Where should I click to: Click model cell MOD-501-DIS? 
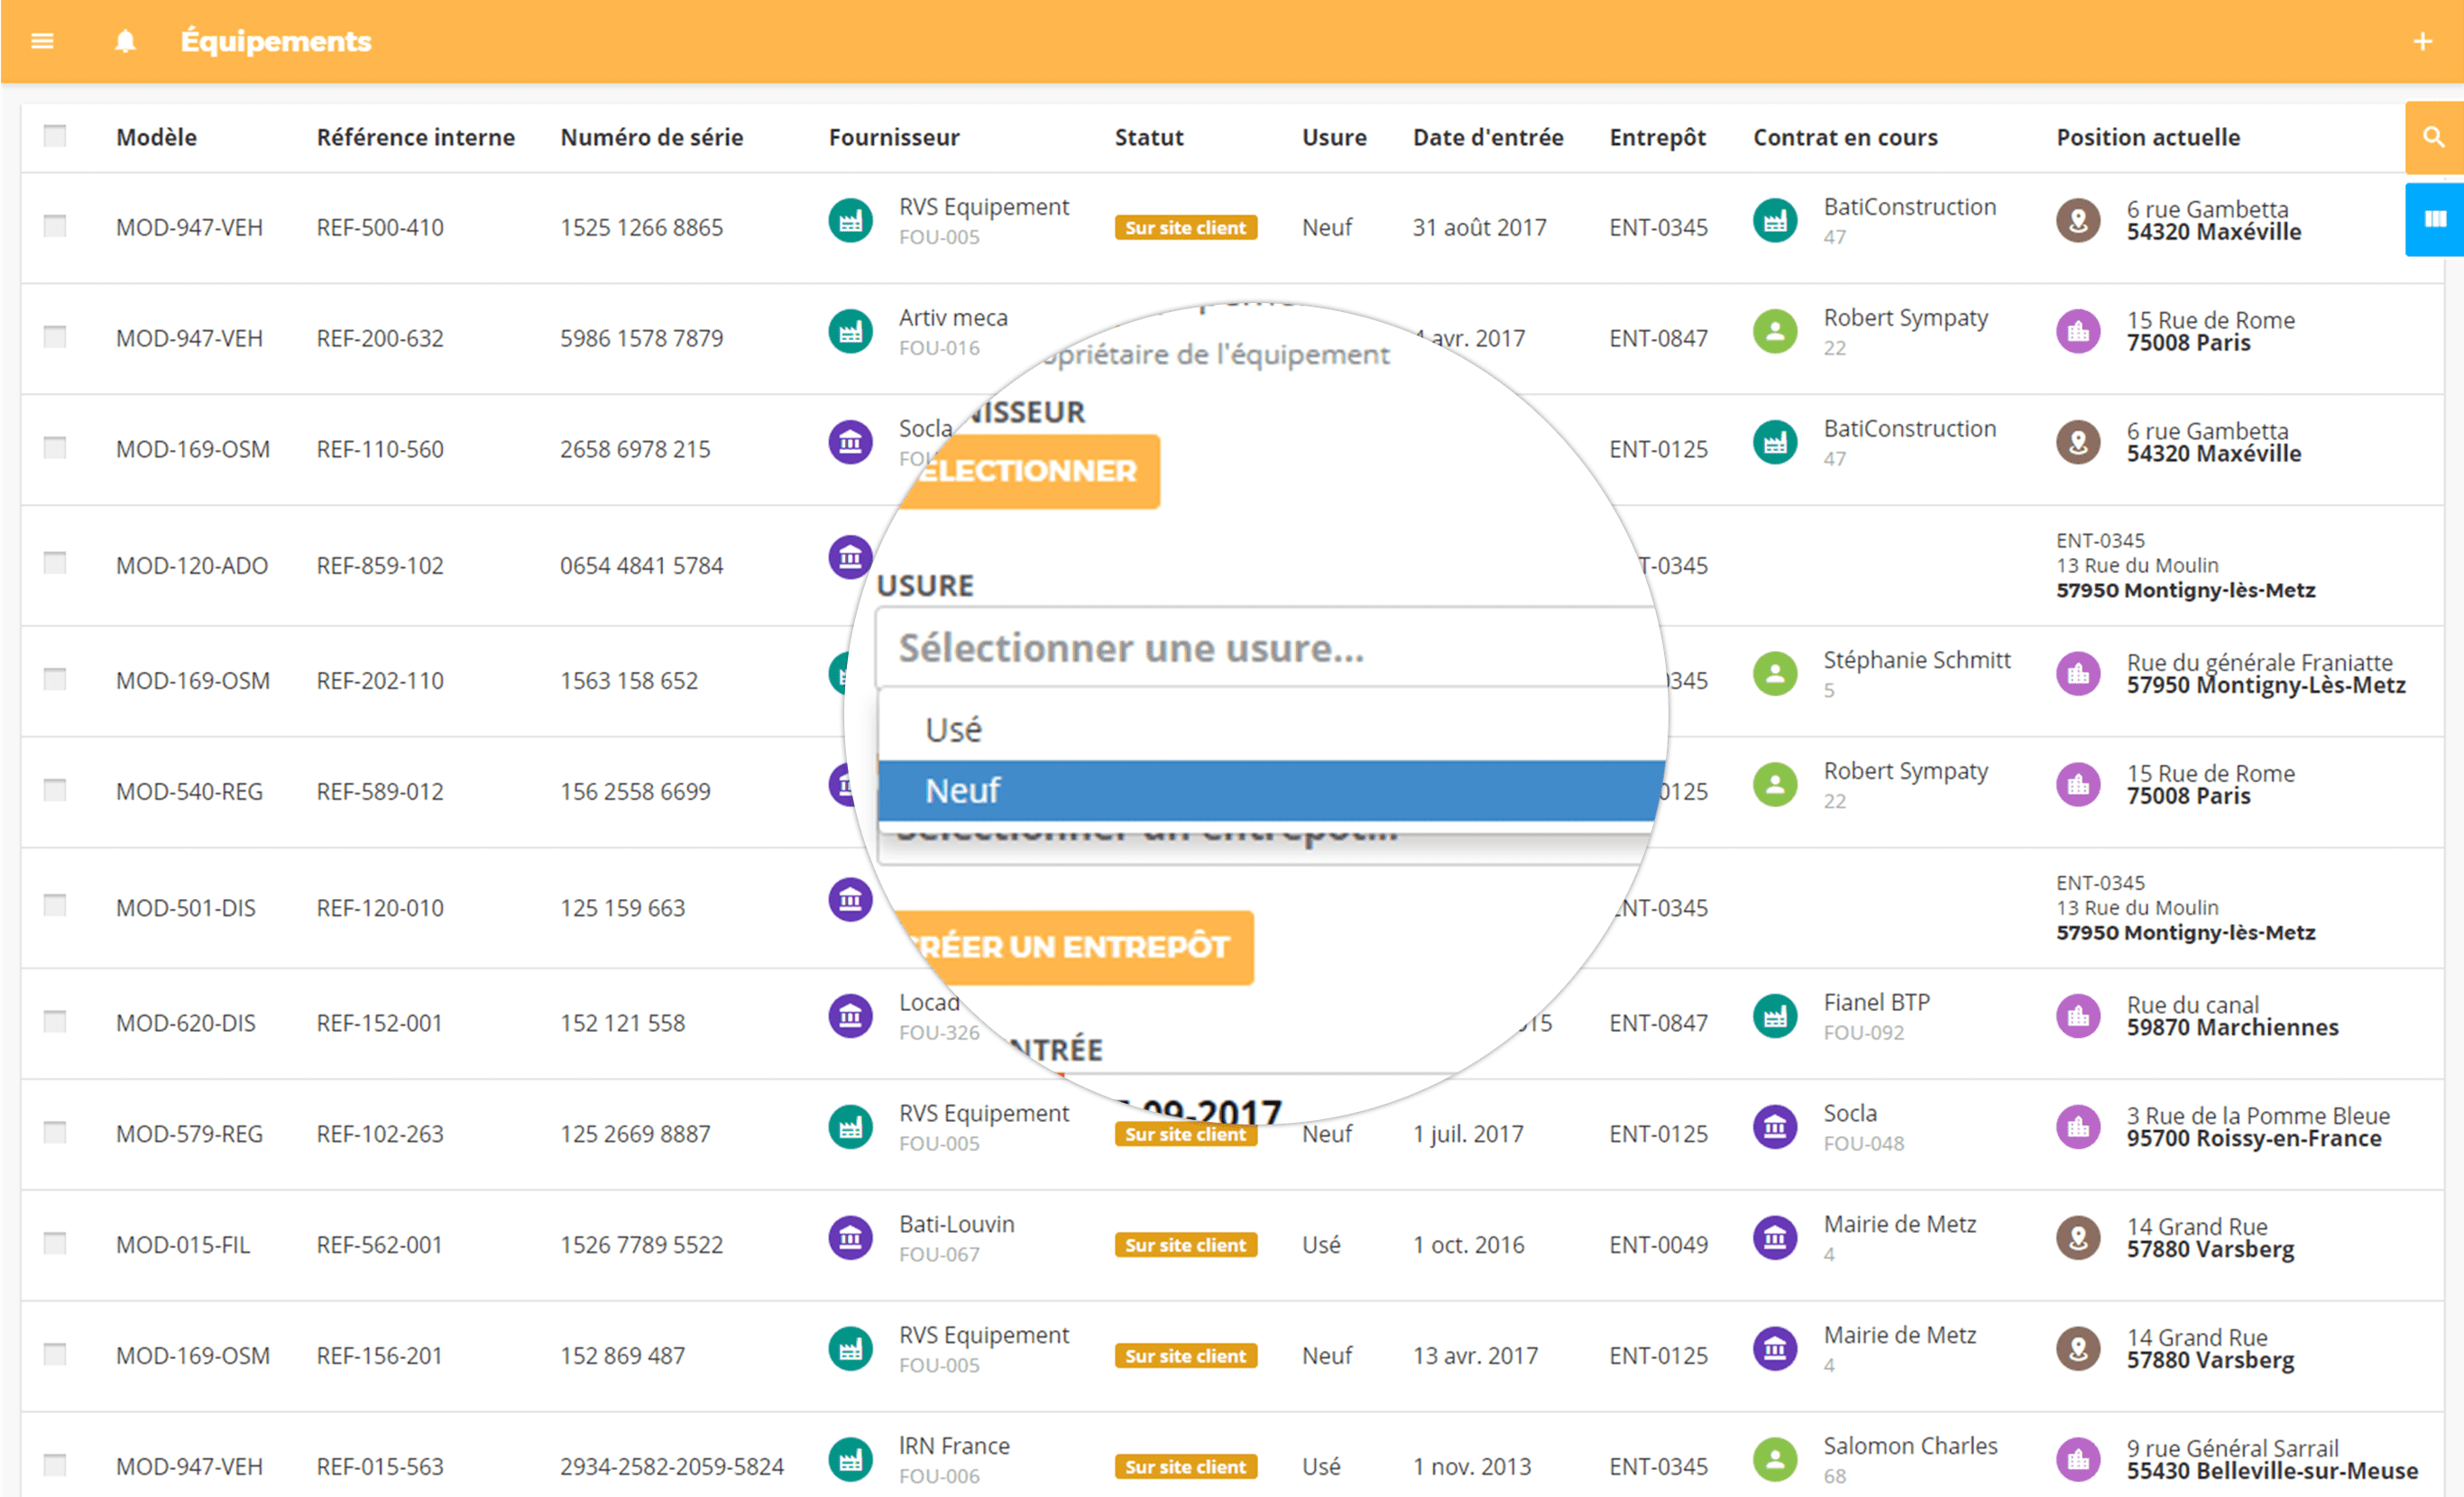pyautogui.click(x=186, y=908)
